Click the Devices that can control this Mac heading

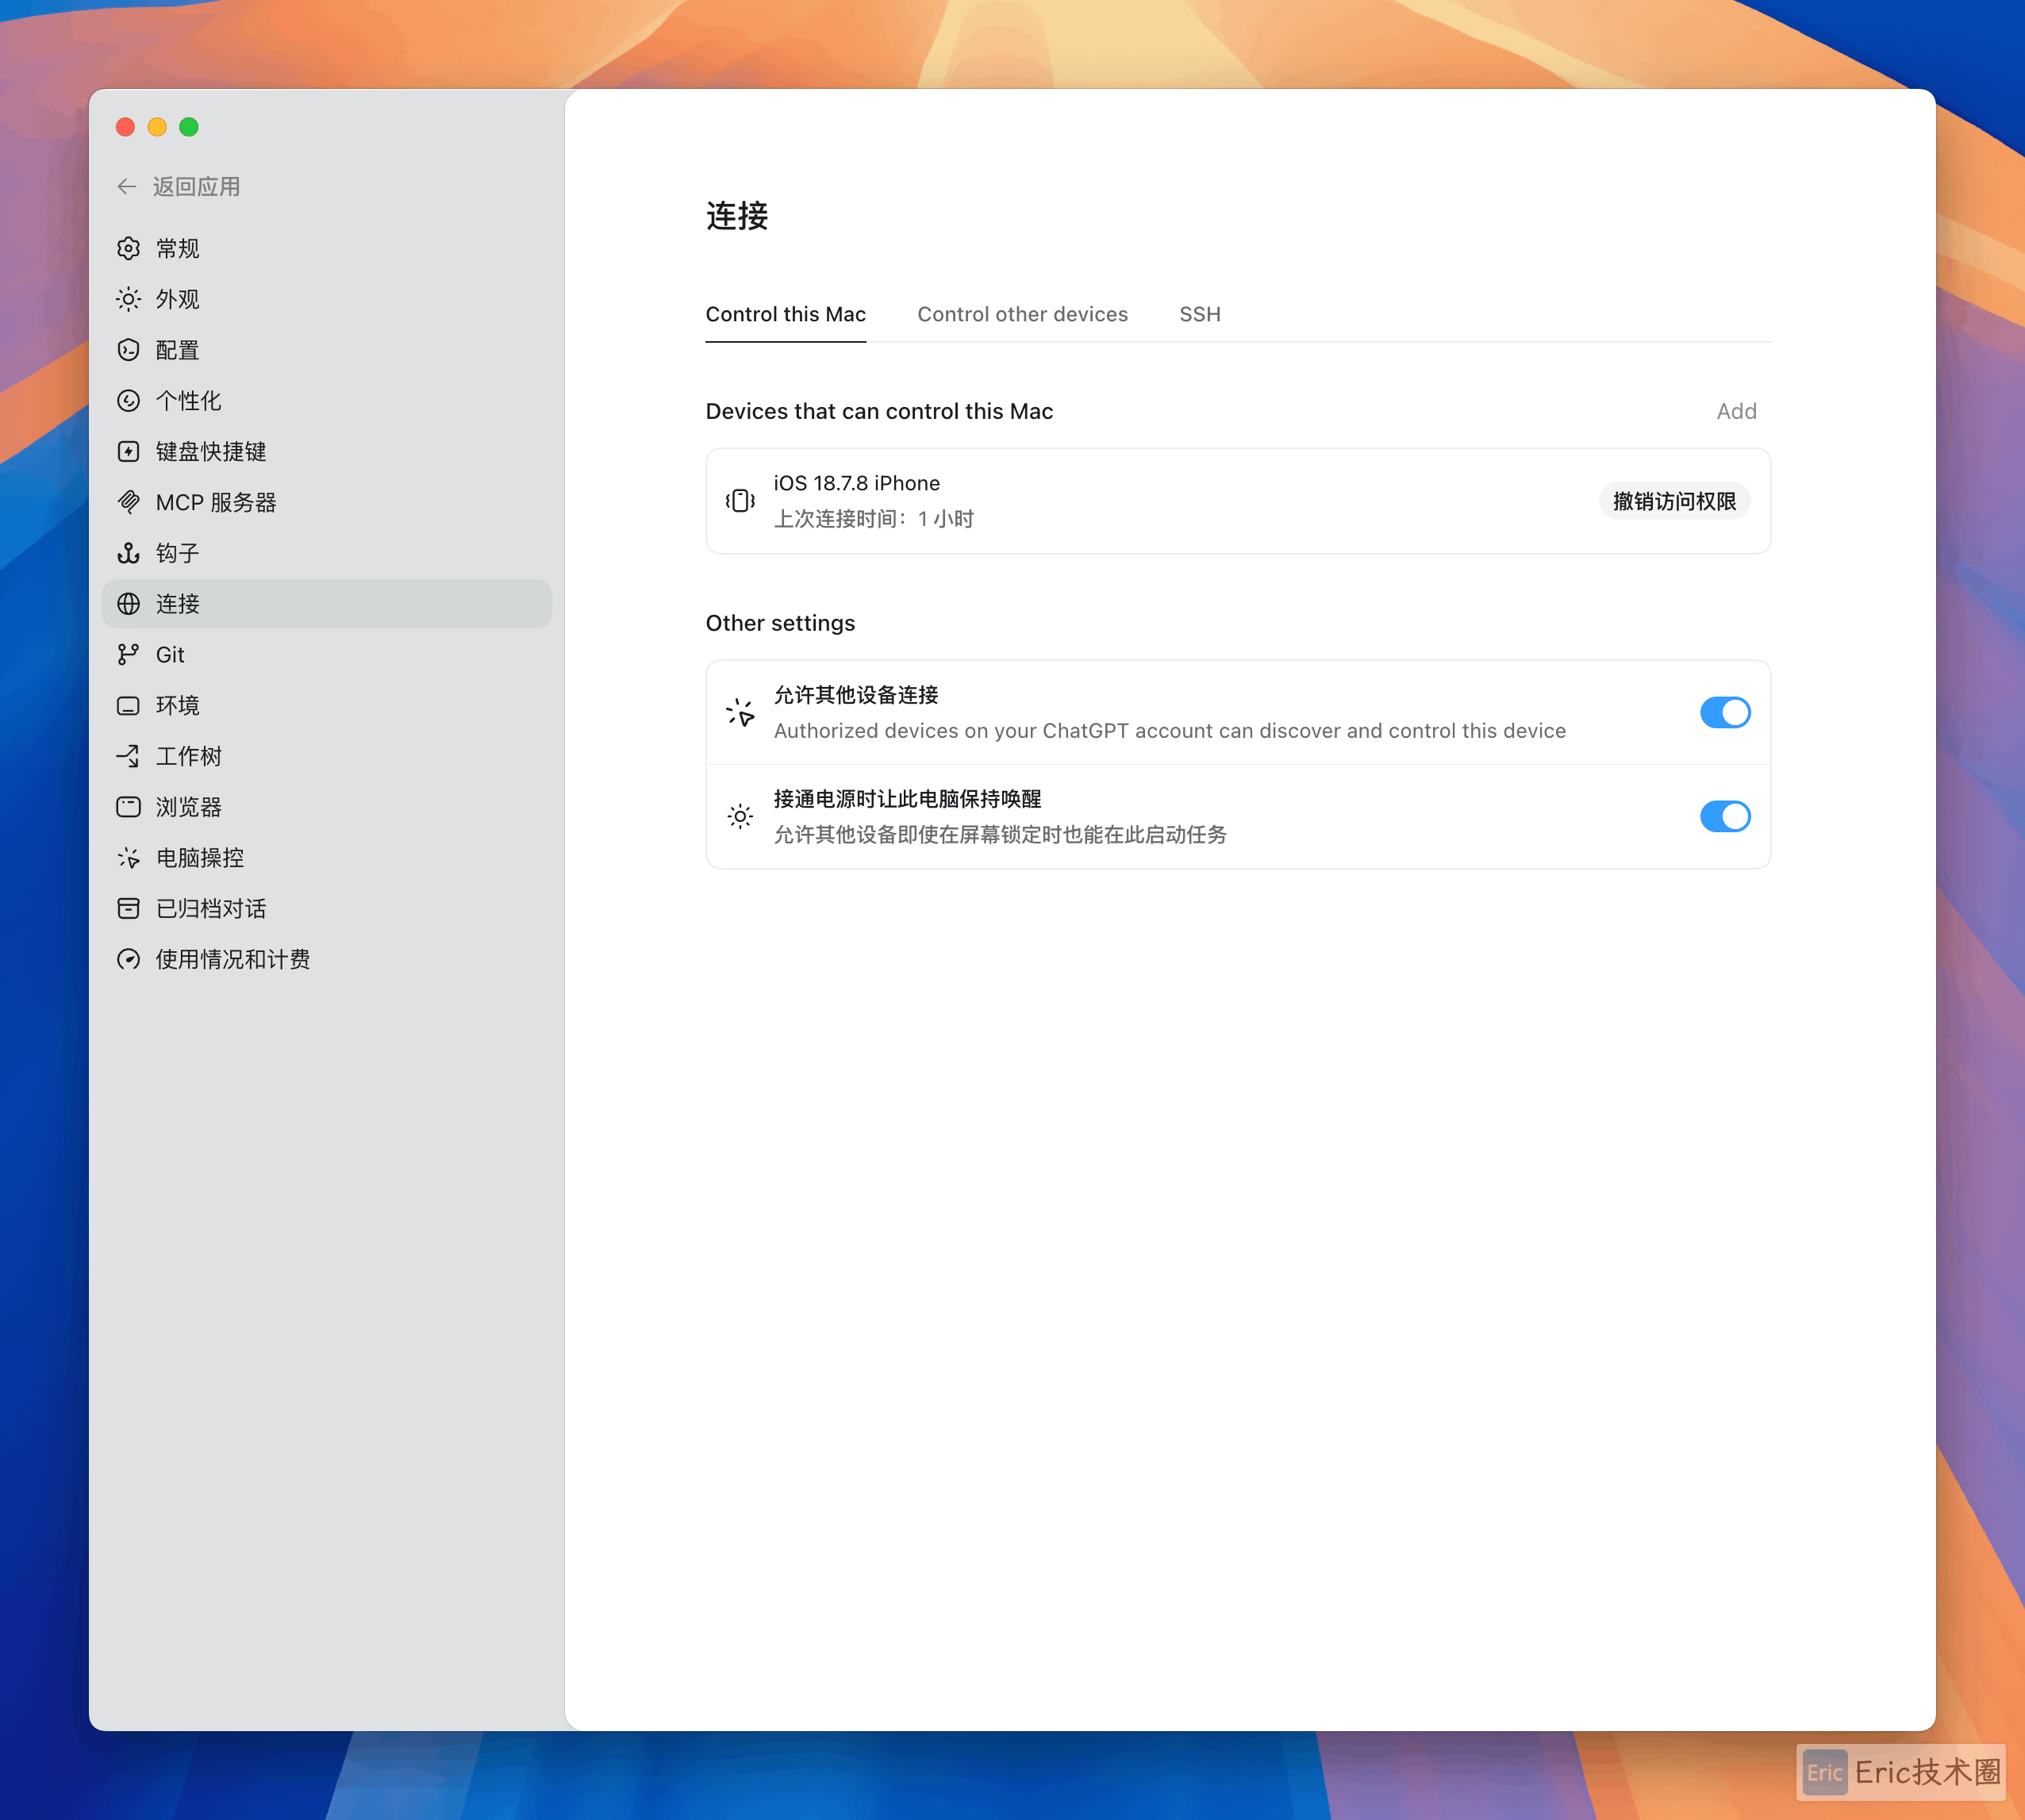click(879, 412)
